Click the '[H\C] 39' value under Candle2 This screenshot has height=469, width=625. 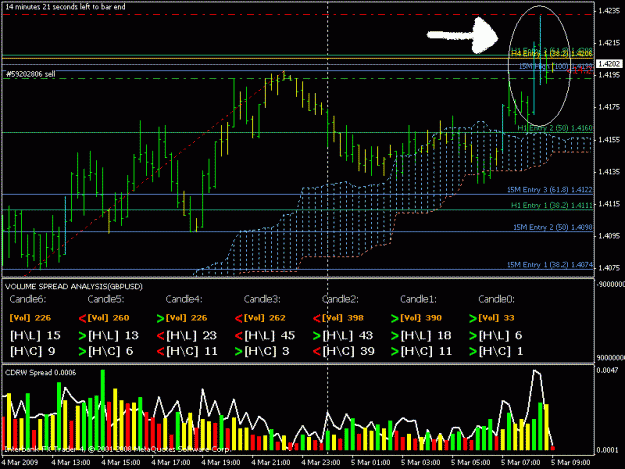click(x=349, y=351)
